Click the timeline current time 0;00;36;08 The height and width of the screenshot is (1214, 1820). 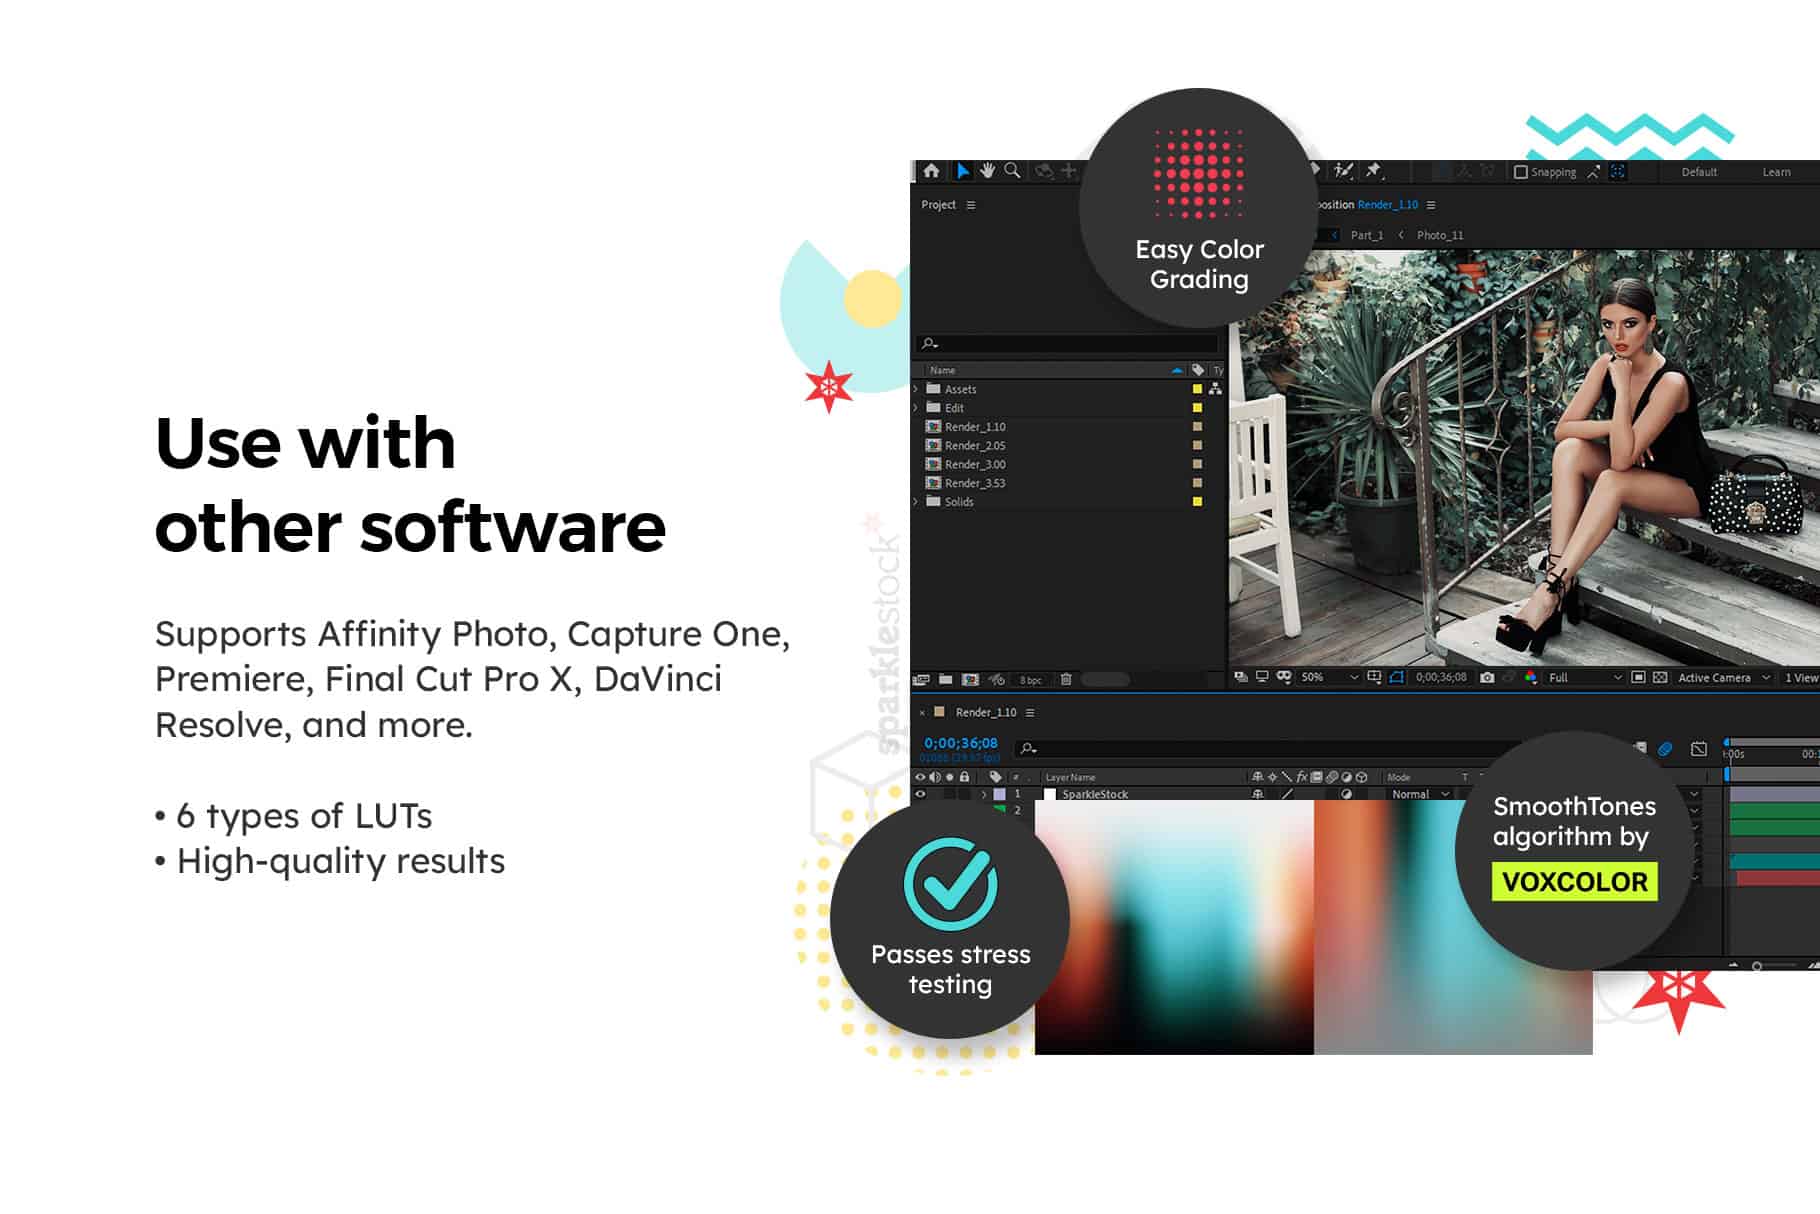click(960, 743)
